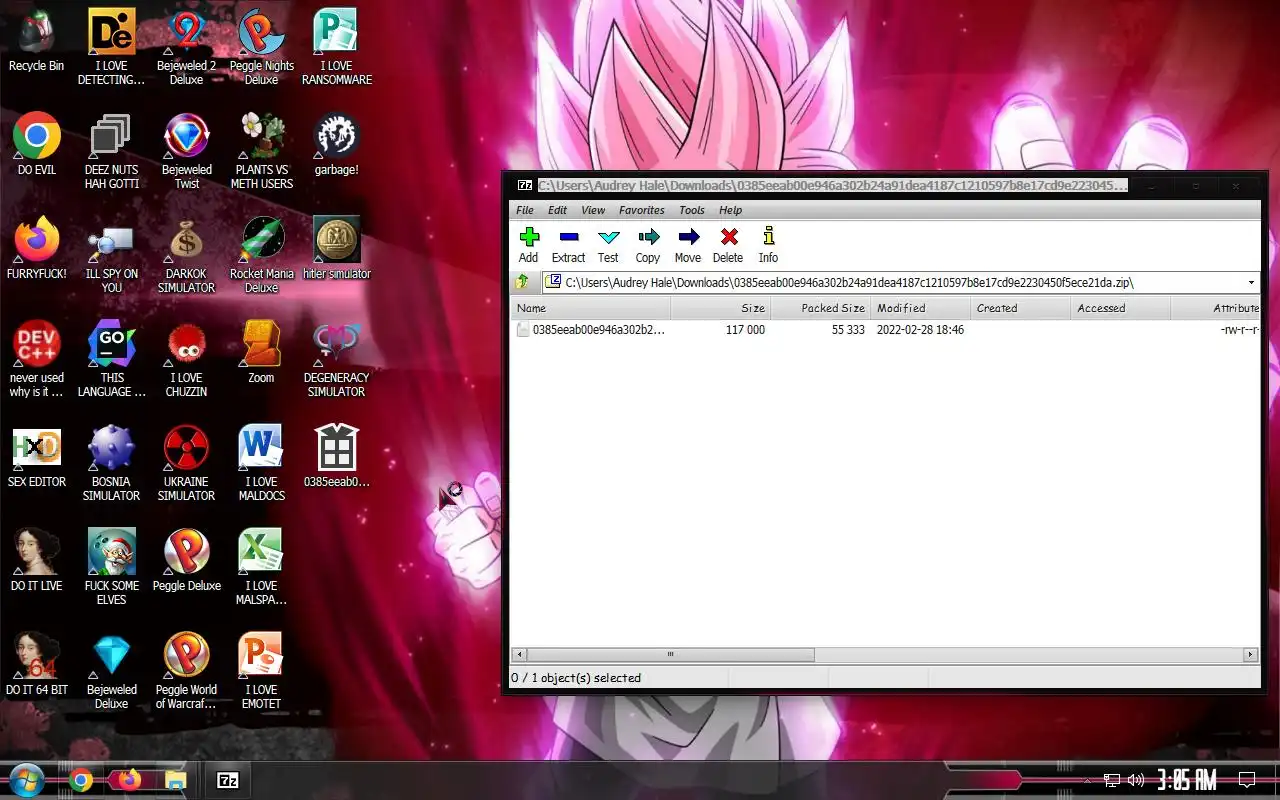Sort by the Accessed column header

pos(1120,308)
